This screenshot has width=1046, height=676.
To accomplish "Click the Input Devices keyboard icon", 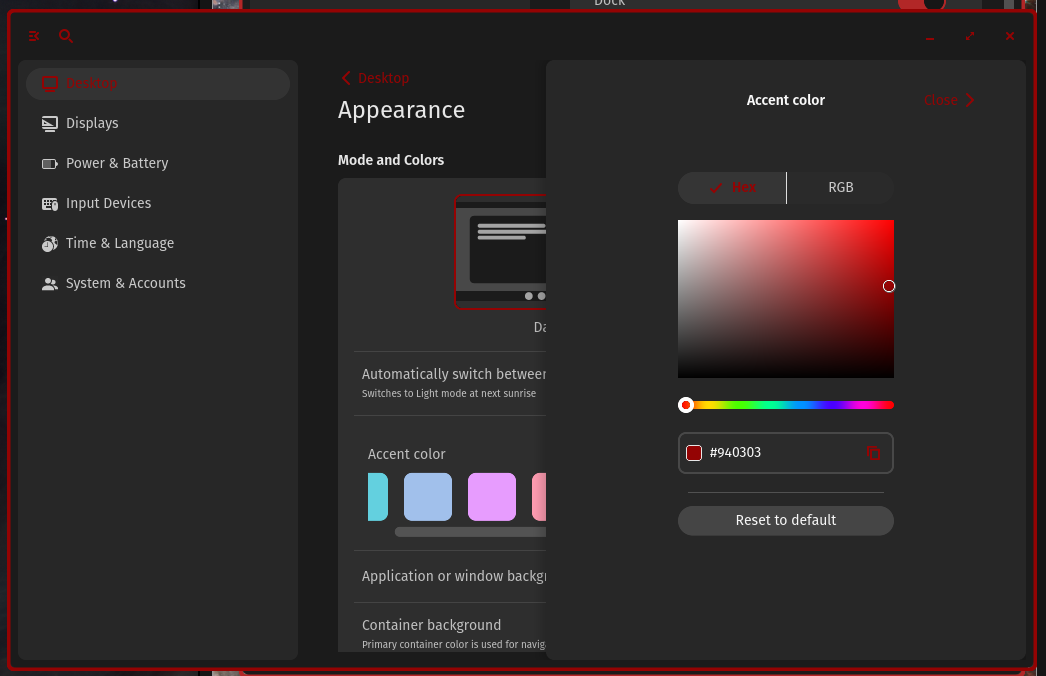I will (50, 204).
